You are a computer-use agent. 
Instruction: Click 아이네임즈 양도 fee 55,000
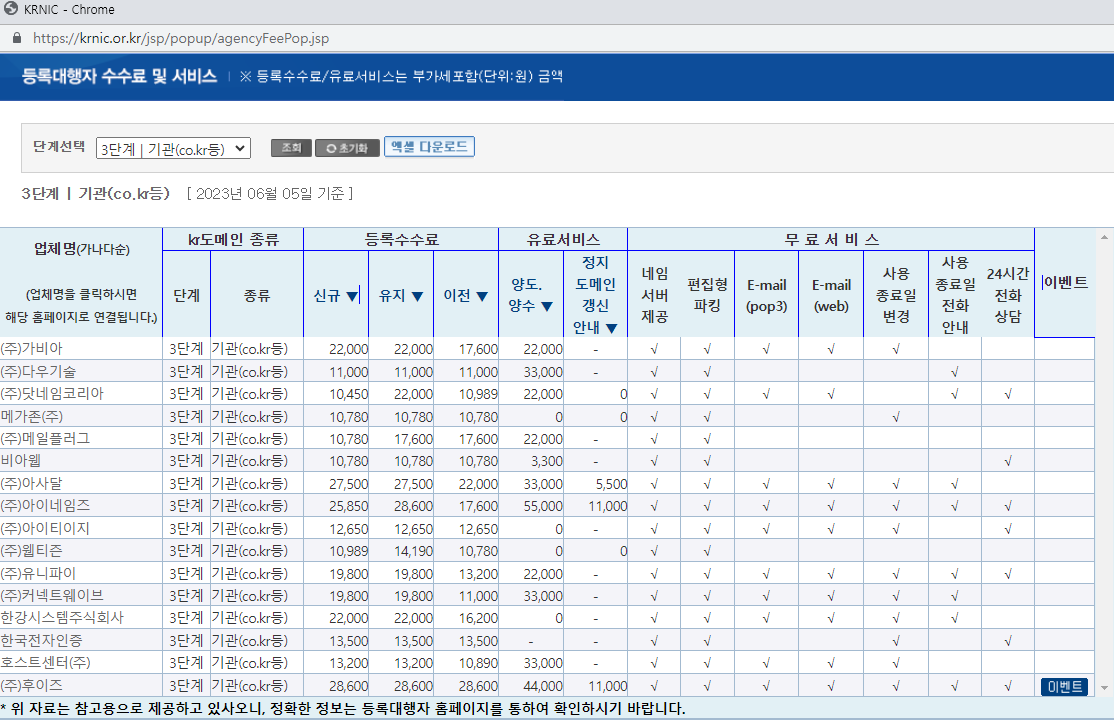point(543,506)
